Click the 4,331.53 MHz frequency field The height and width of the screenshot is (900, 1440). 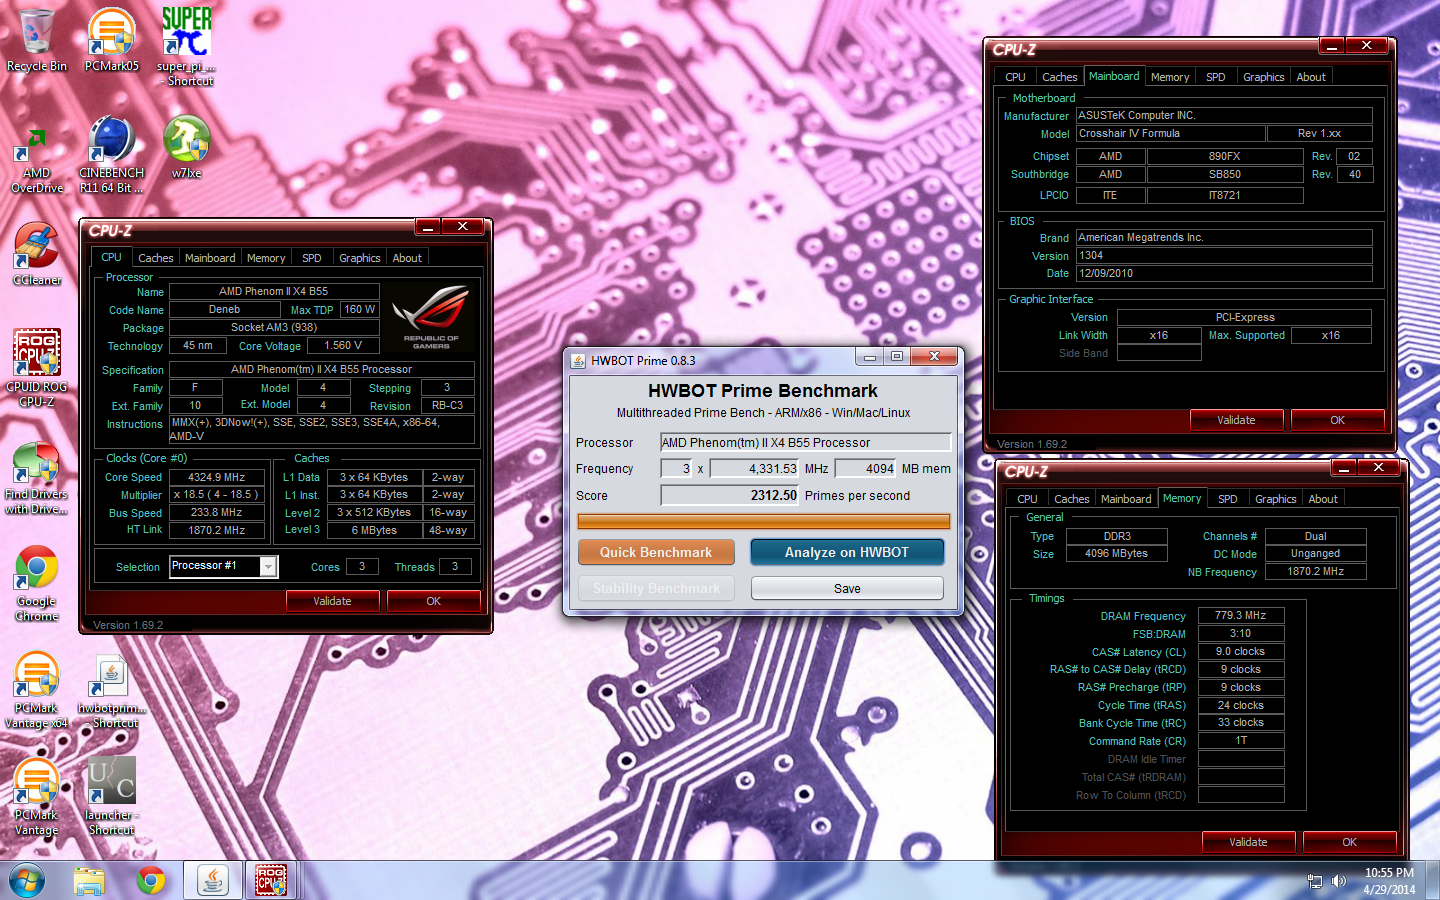755,468
